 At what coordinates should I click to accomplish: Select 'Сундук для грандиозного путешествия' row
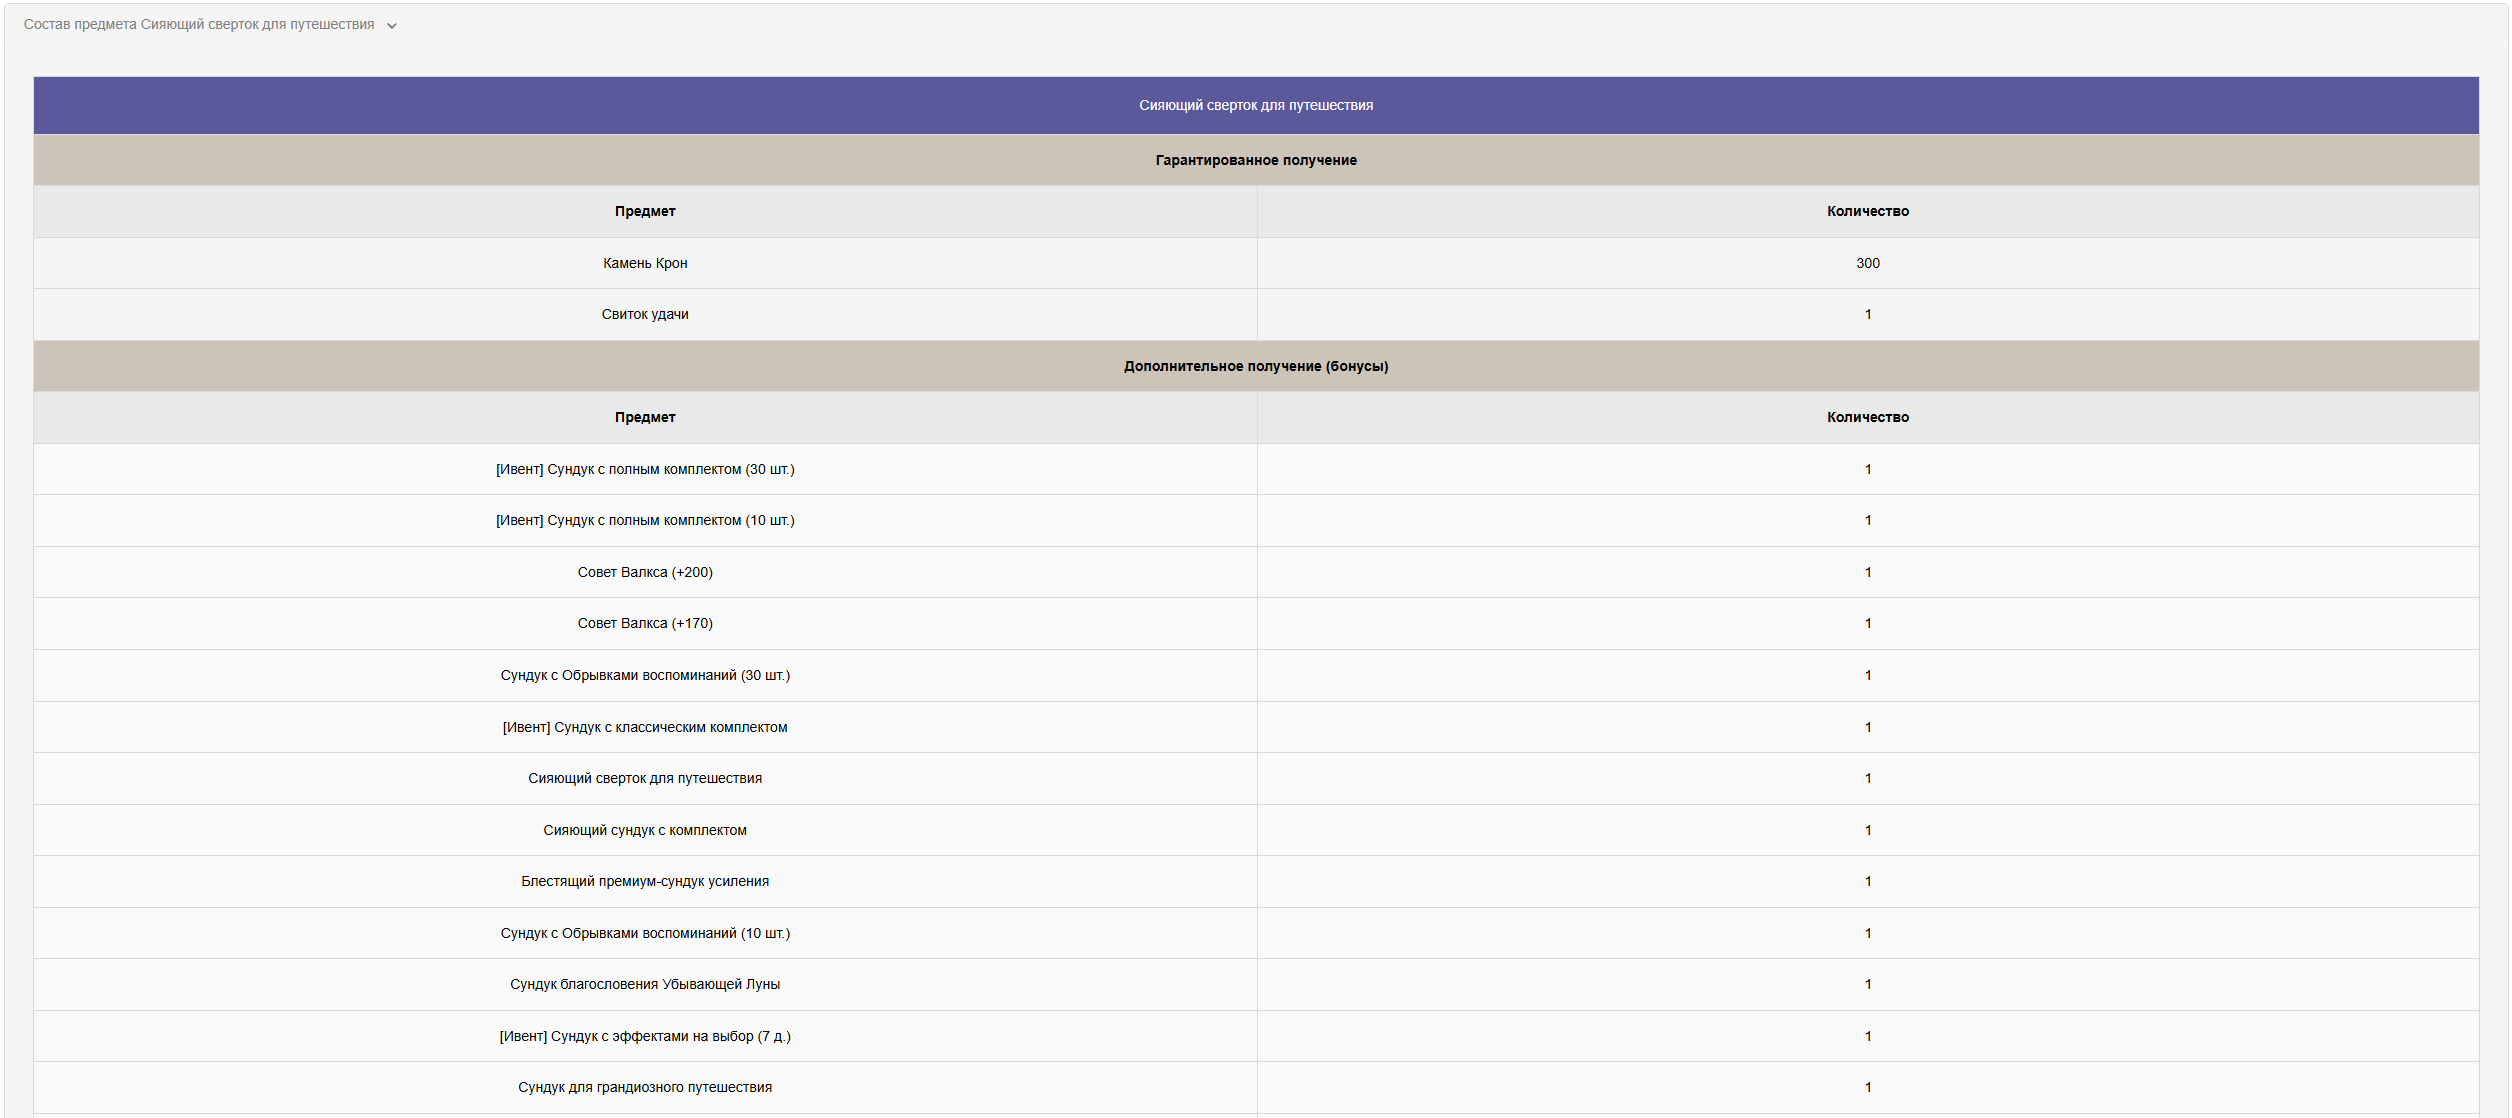point(645,1087)
